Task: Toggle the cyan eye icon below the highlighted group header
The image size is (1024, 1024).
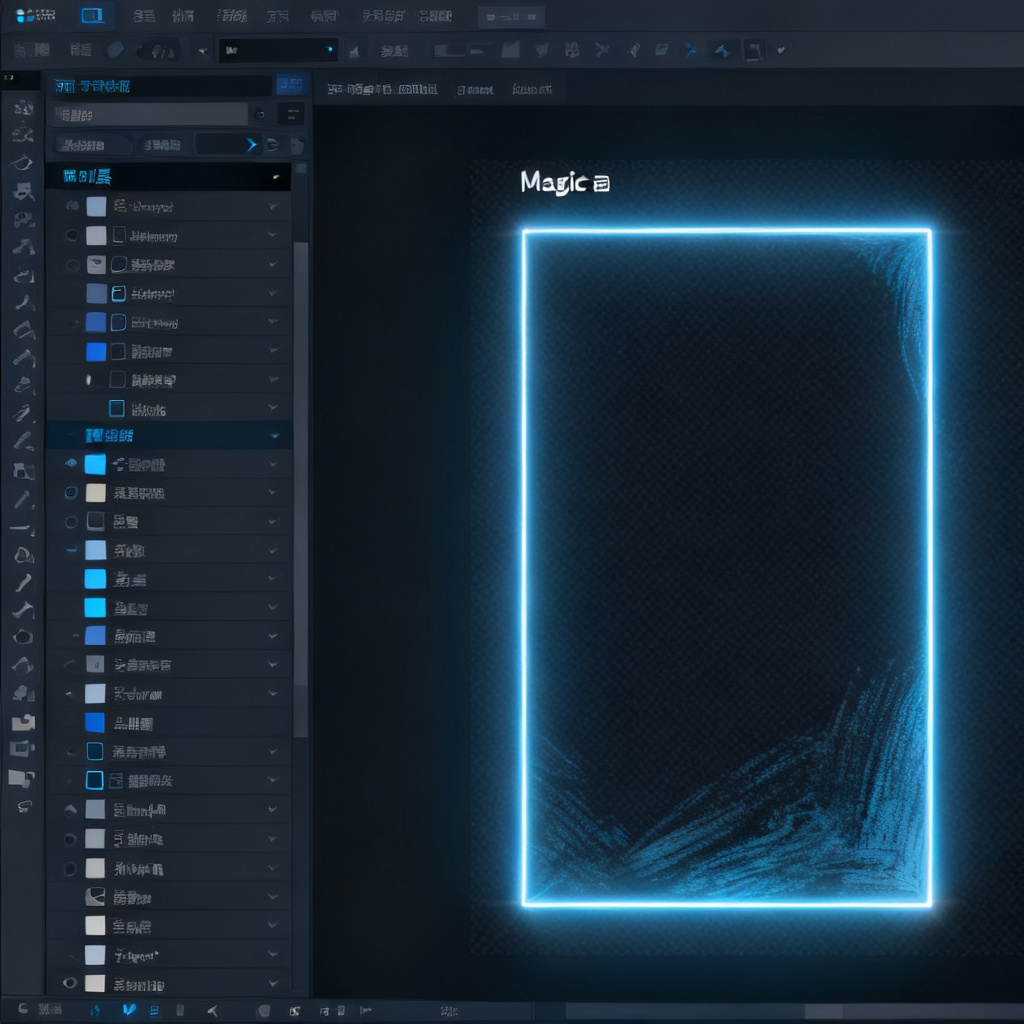Action: [x=71, y=463]
